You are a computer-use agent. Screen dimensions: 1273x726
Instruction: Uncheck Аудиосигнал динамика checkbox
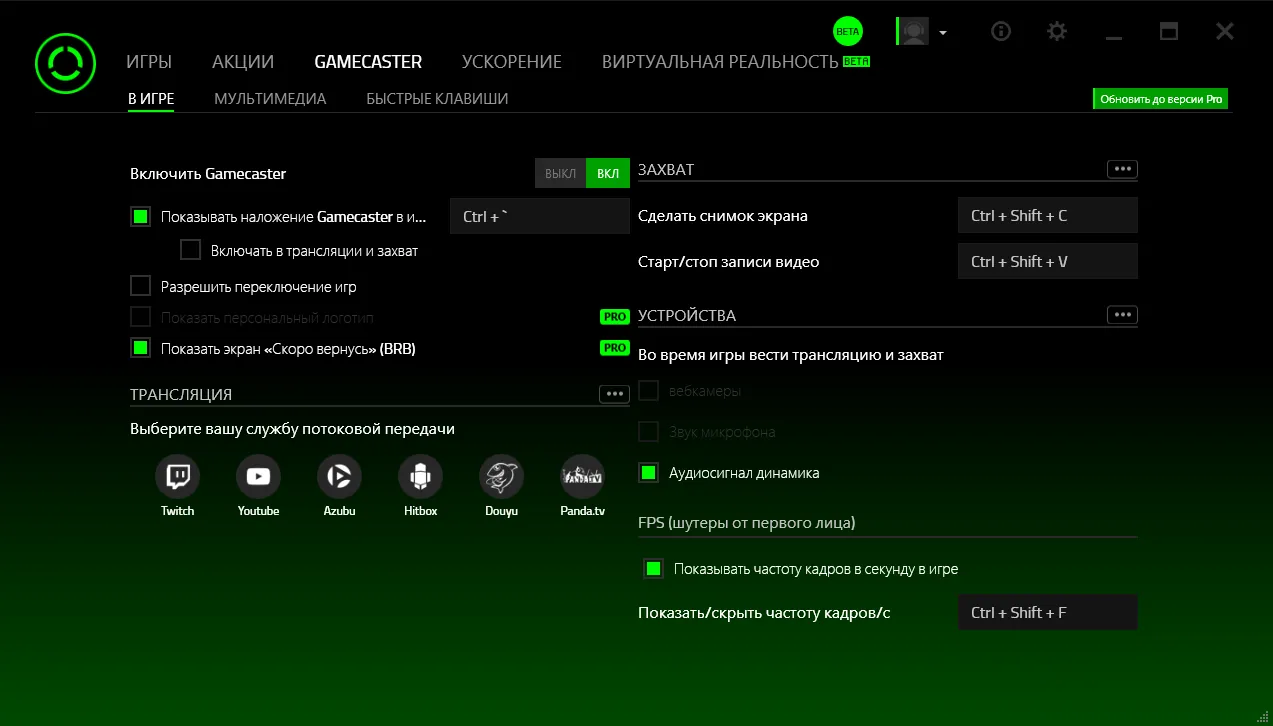pyautogui.click(x=648, y=473)
